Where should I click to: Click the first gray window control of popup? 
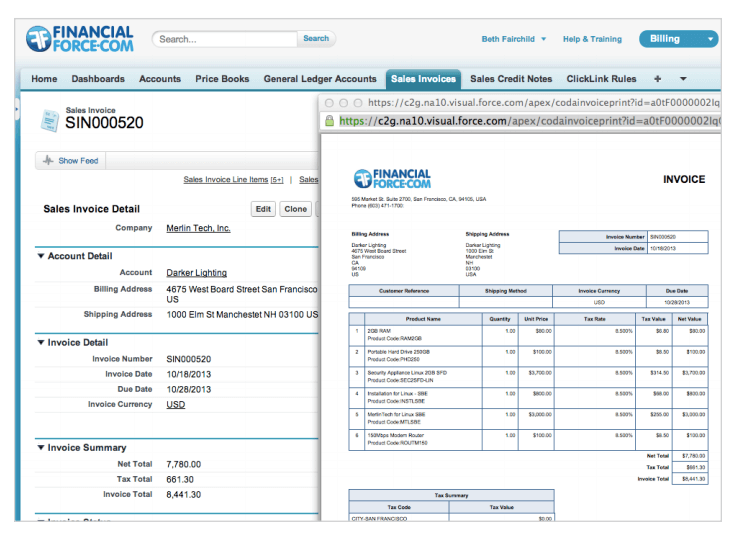tap(329, 103)
